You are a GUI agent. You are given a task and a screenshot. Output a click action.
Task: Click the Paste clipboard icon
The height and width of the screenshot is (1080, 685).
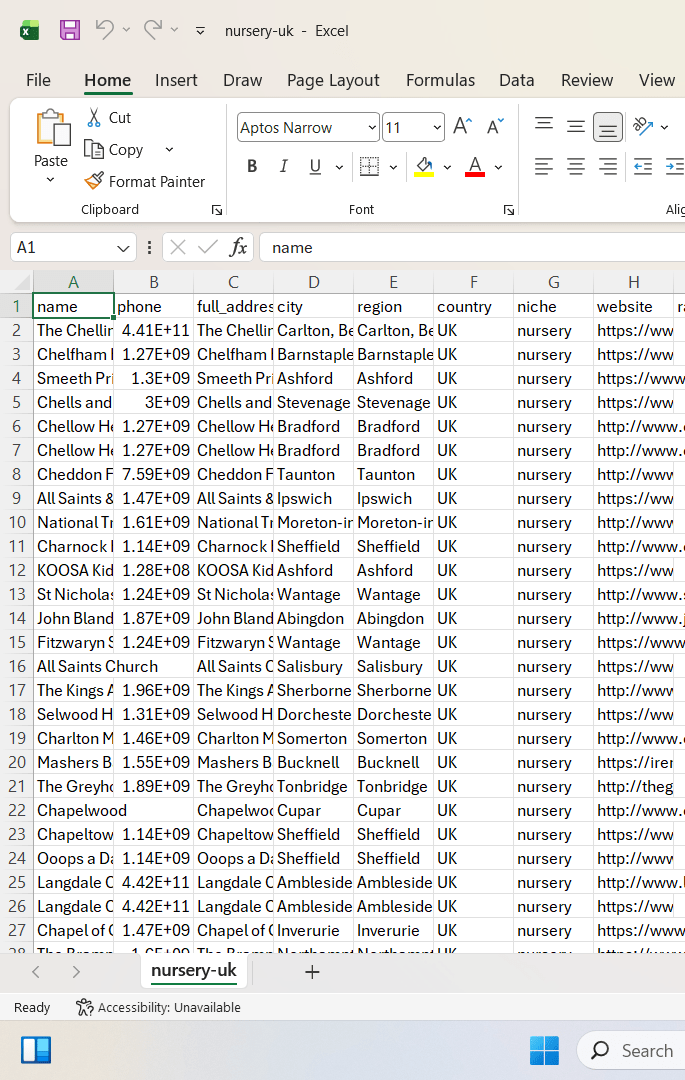[x=52, y=128]
